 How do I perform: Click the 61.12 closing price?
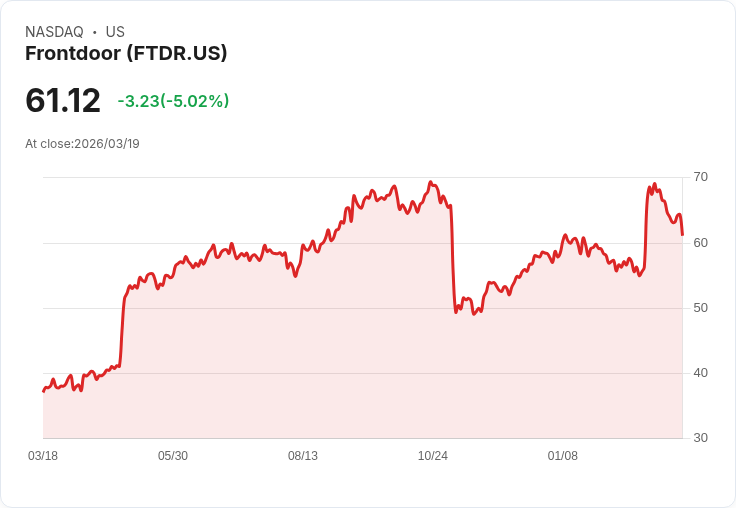(63, 101)
